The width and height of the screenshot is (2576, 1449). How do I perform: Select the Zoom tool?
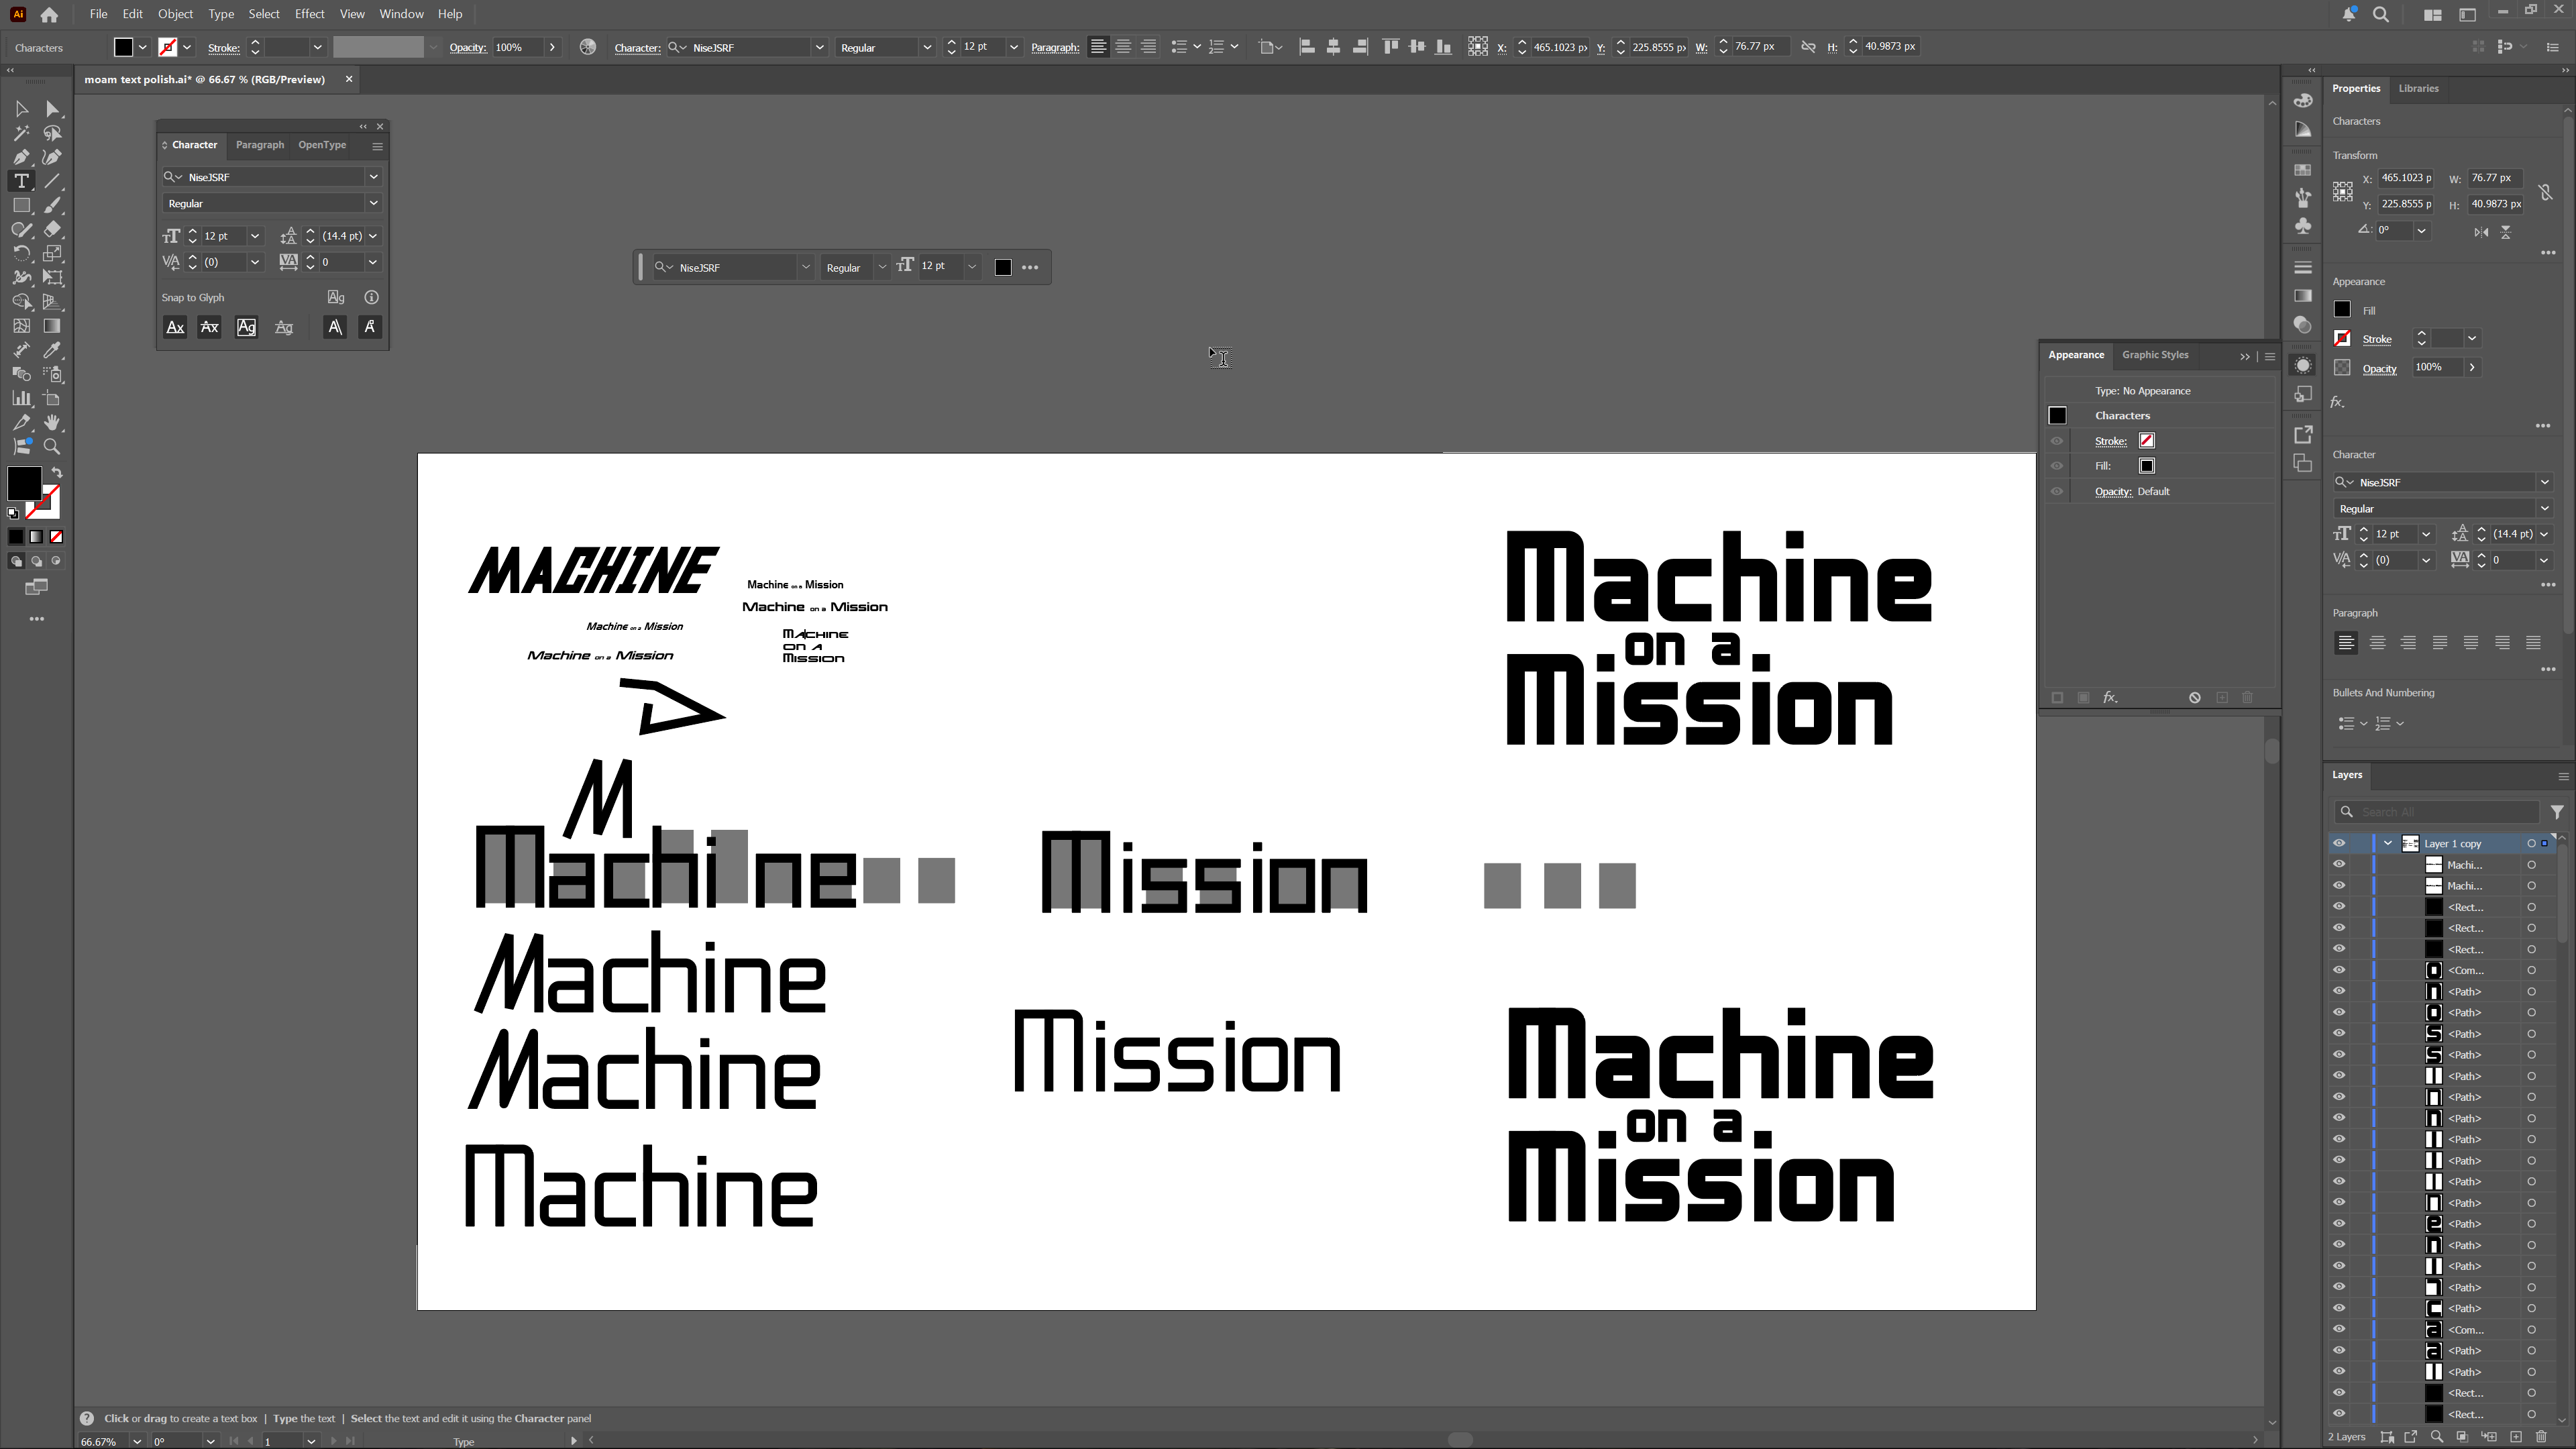pos(52,447)
